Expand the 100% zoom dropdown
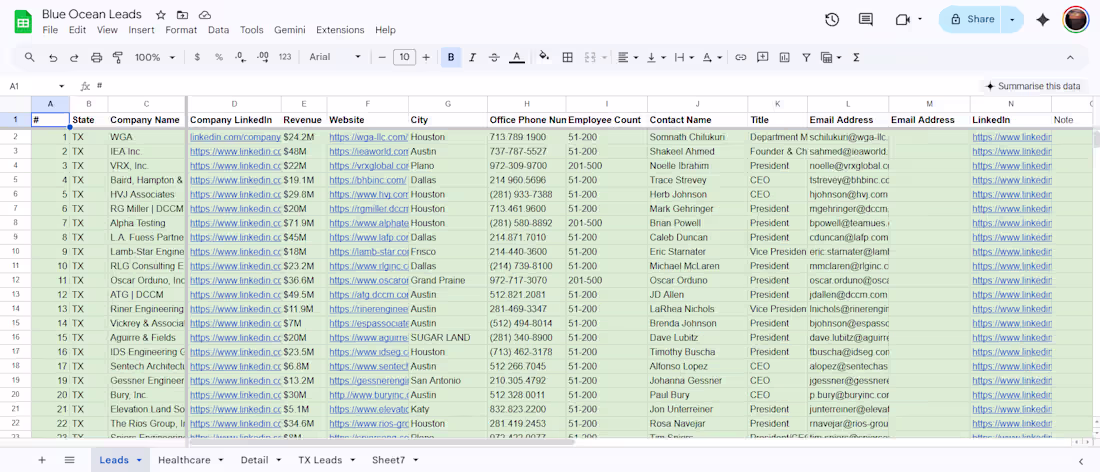1100x472 pixels. [154, 58]
